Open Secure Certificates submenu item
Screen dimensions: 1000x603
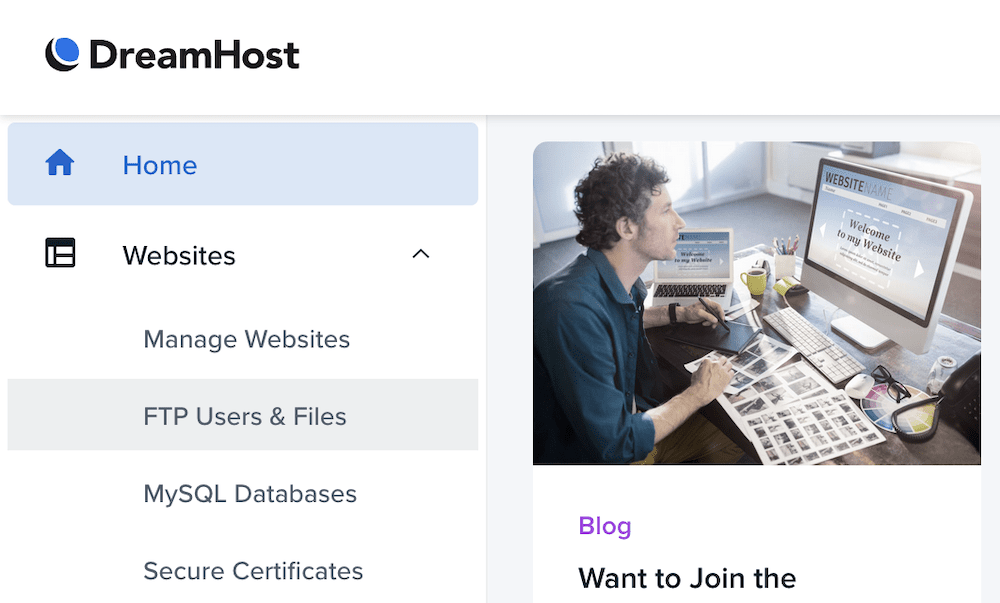(x=253, y=570)
